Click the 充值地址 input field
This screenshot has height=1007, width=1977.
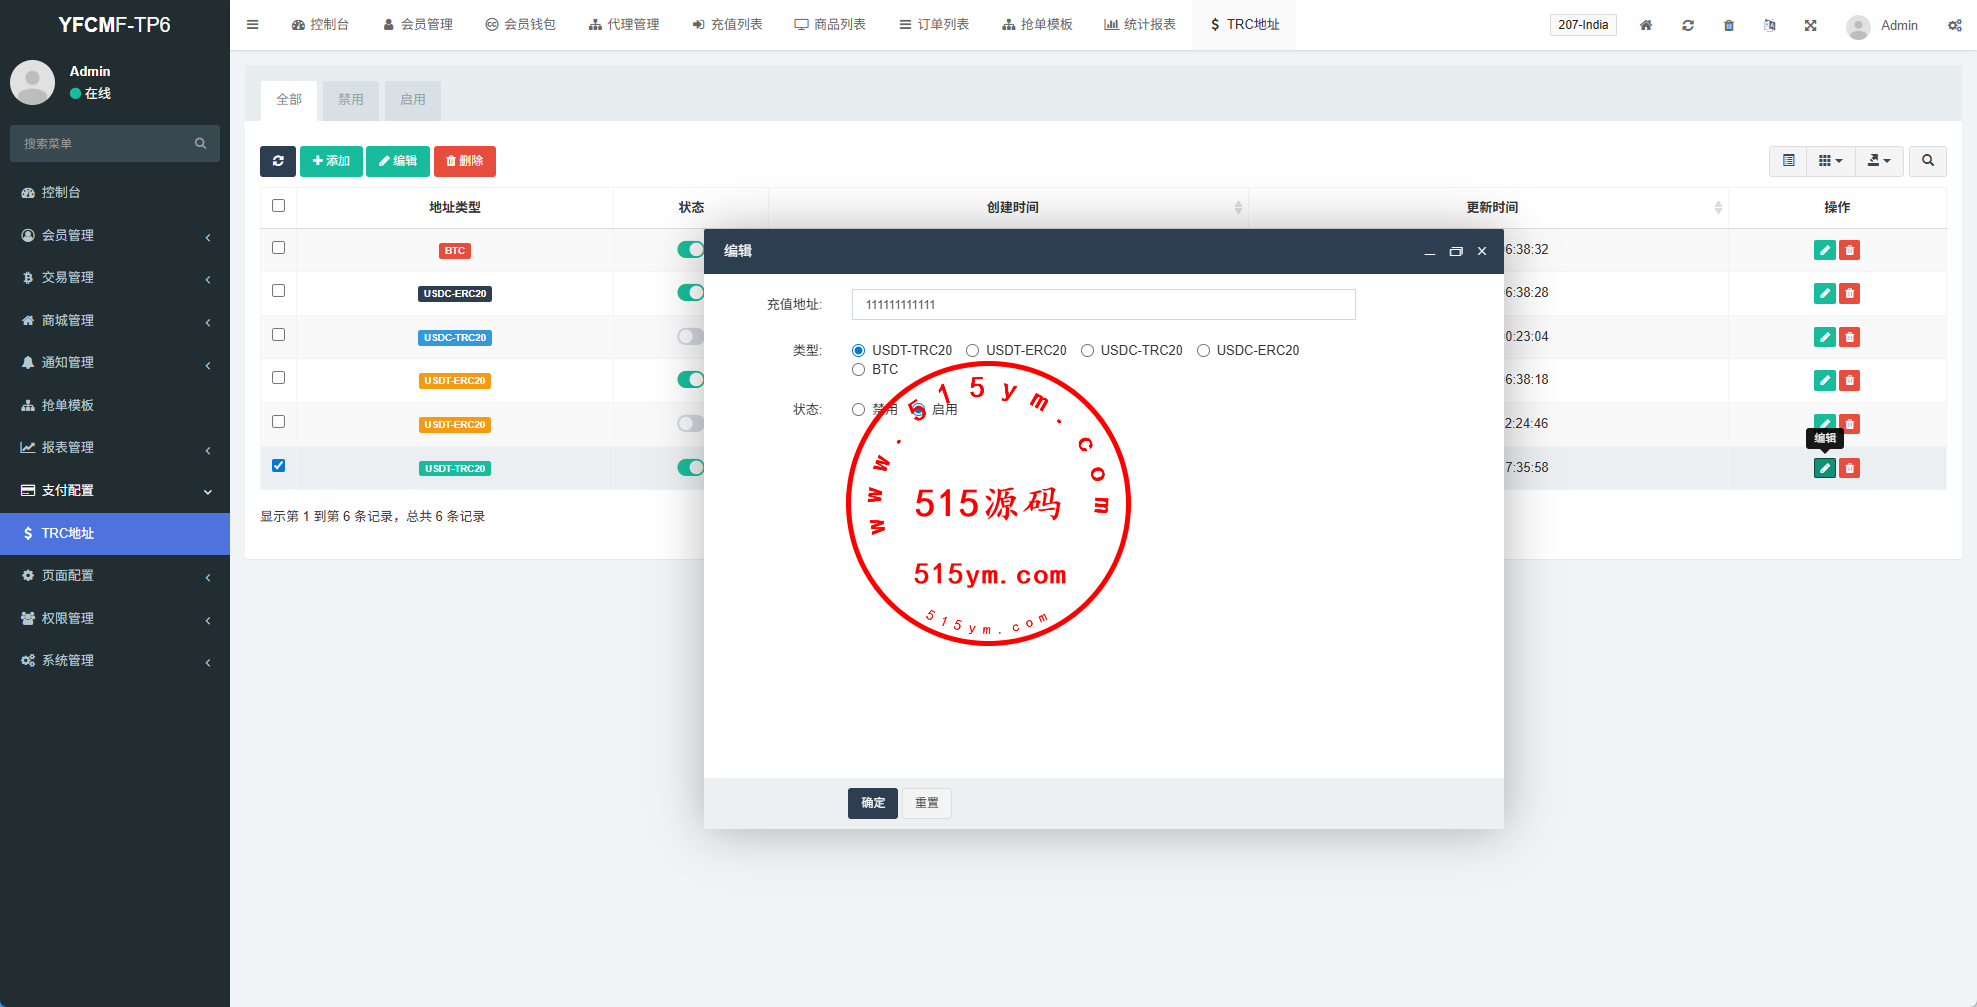[x=1103, y=305]
